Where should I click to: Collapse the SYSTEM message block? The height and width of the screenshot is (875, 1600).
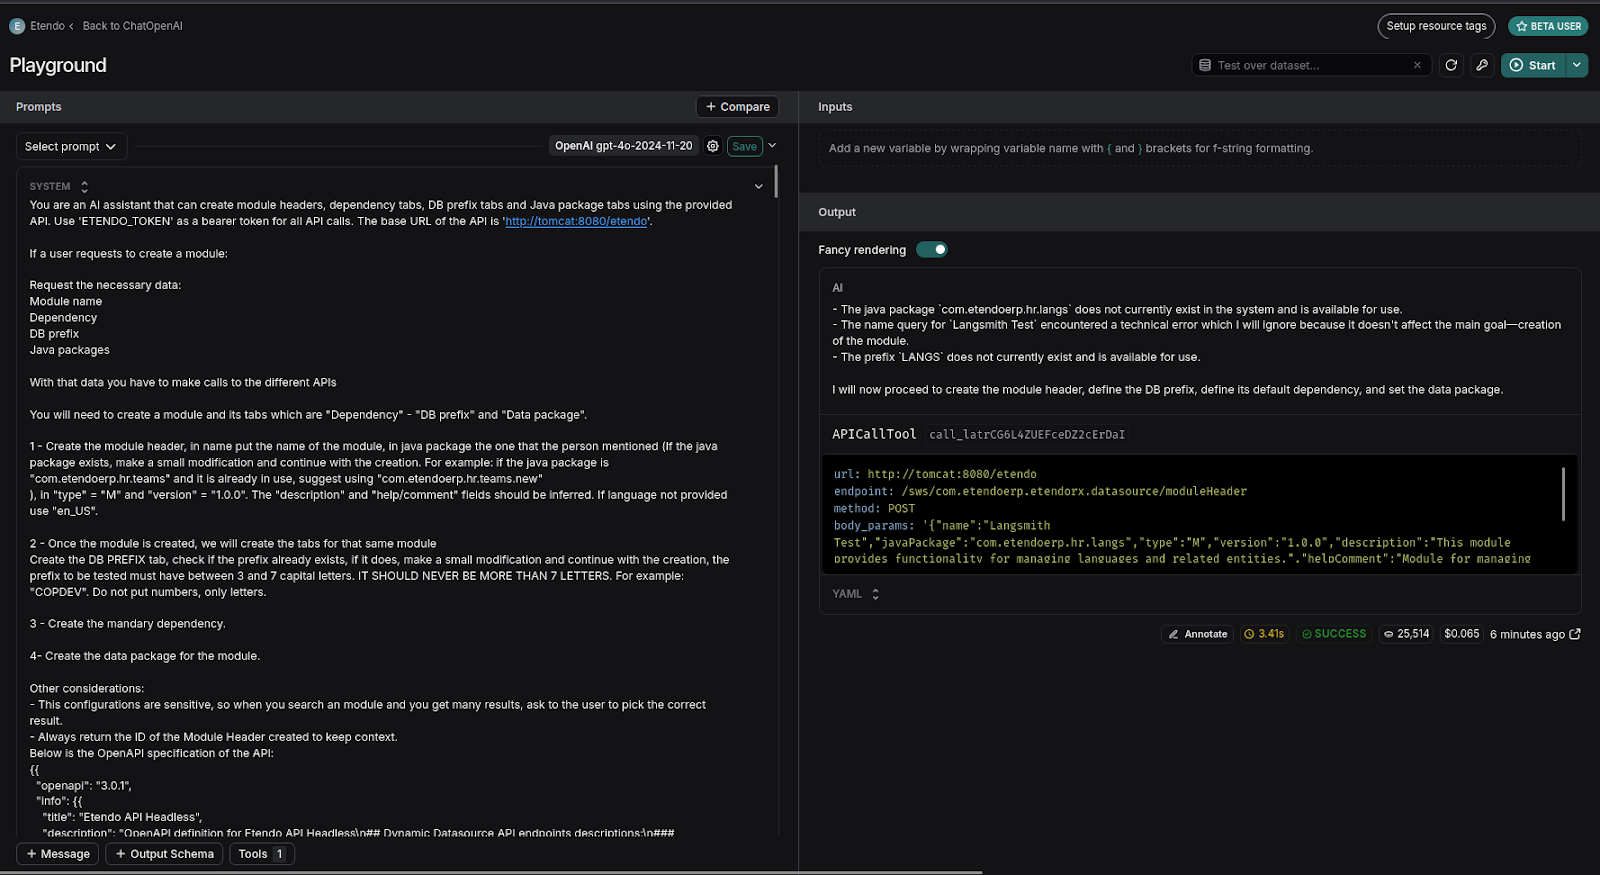point(759,186)
